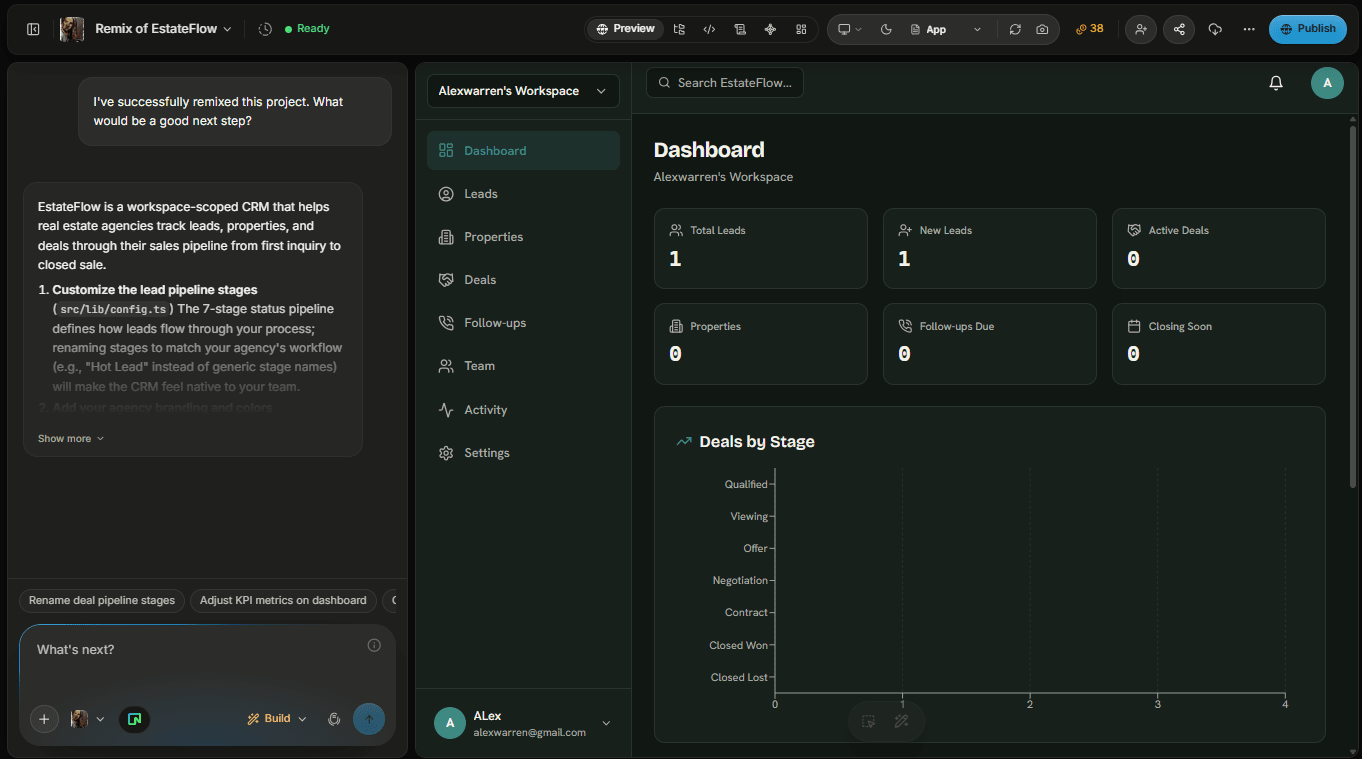The width and height of the screenshot is (1362, 759).
Task: Click the notifications bell icon
Action: click(1276, 83)
